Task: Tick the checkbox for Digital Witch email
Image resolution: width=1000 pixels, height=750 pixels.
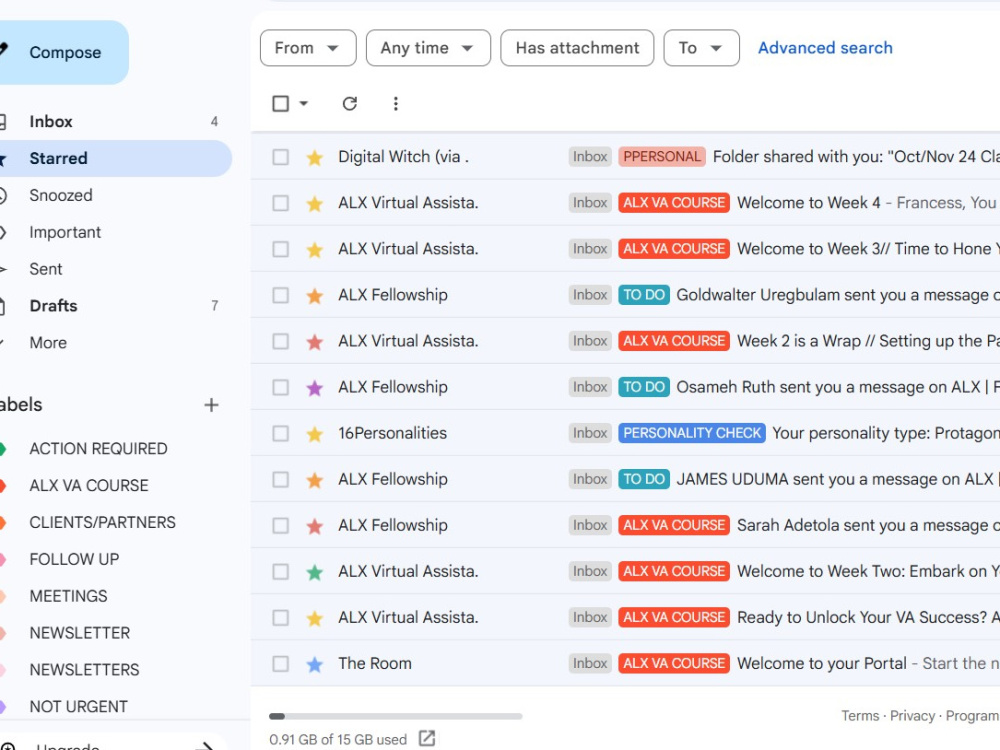Action: click(x=281, y=157)
